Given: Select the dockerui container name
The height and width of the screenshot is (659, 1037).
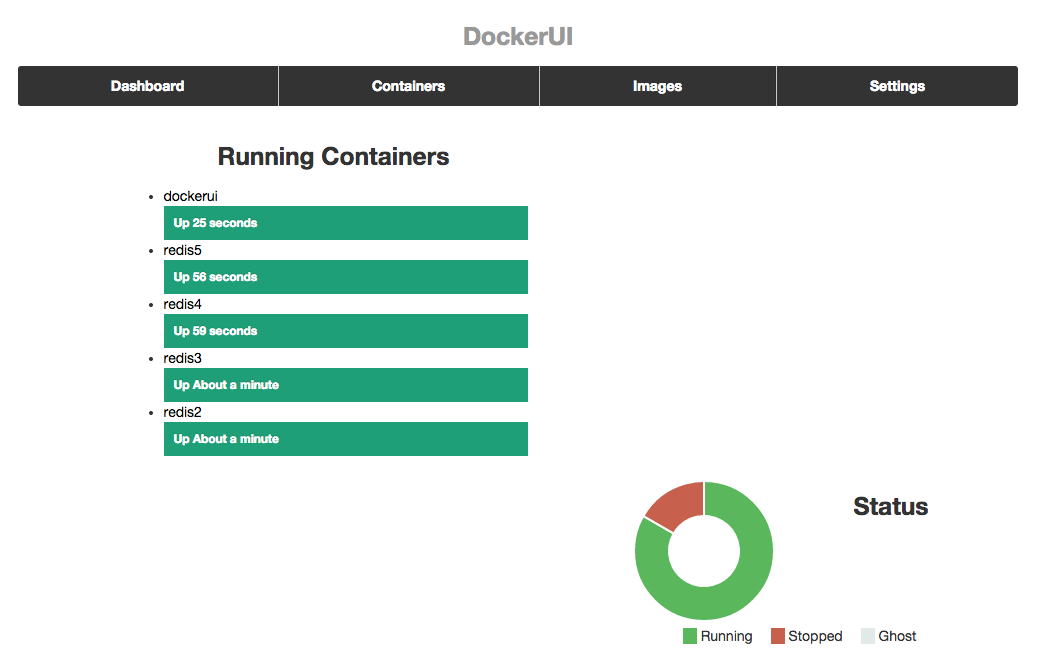Looking at the screenshot, I should pos(190,196).
